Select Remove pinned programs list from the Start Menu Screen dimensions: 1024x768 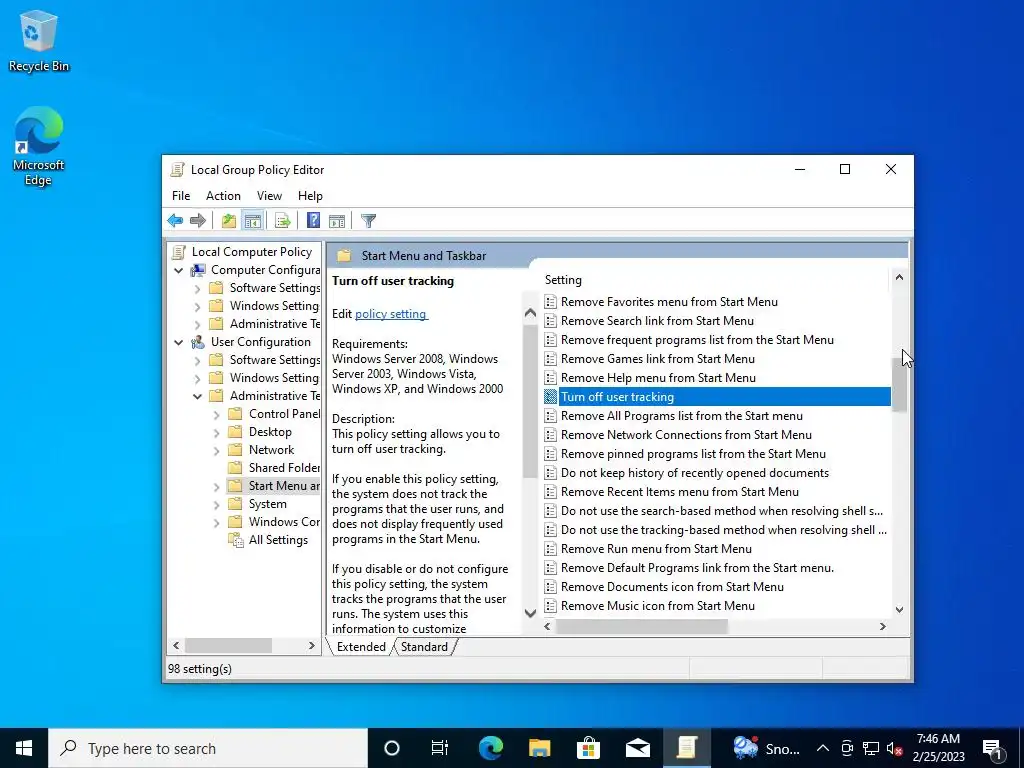click(x=693, y=454)
